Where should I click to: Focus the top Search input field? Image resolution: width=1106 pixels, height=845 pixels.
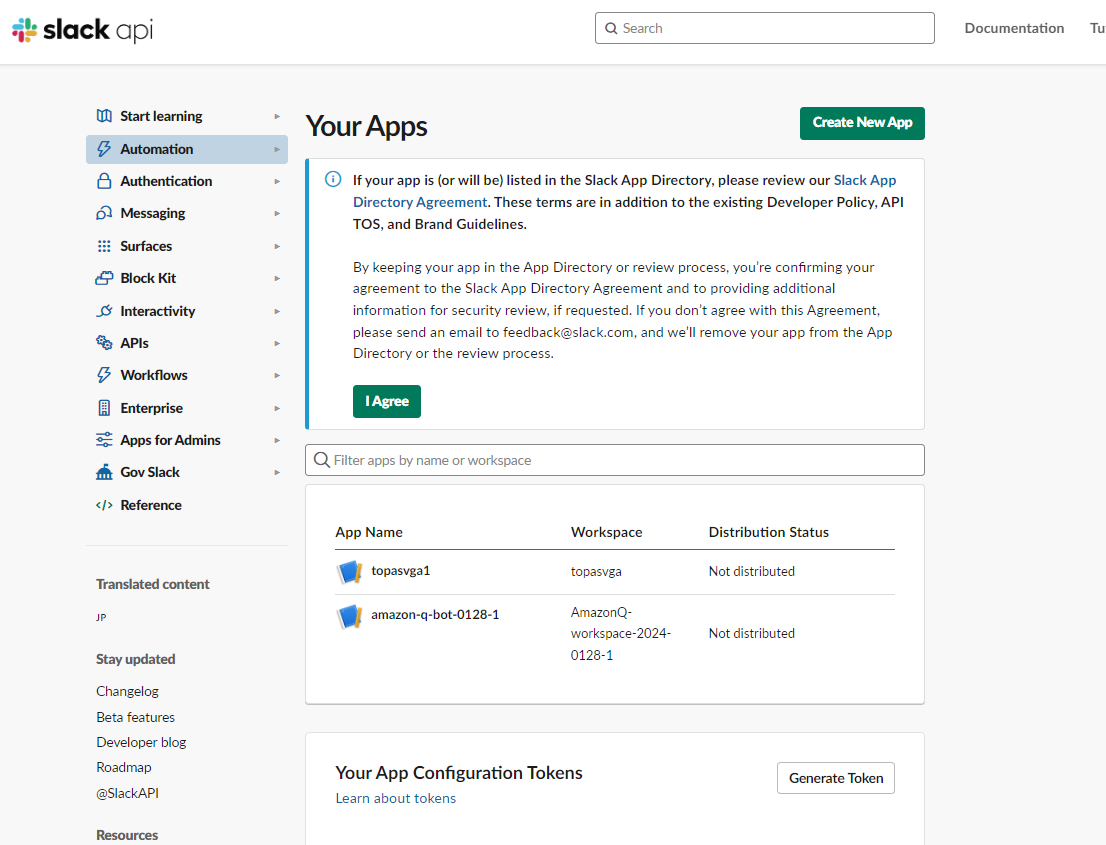(x=765, y=28)
